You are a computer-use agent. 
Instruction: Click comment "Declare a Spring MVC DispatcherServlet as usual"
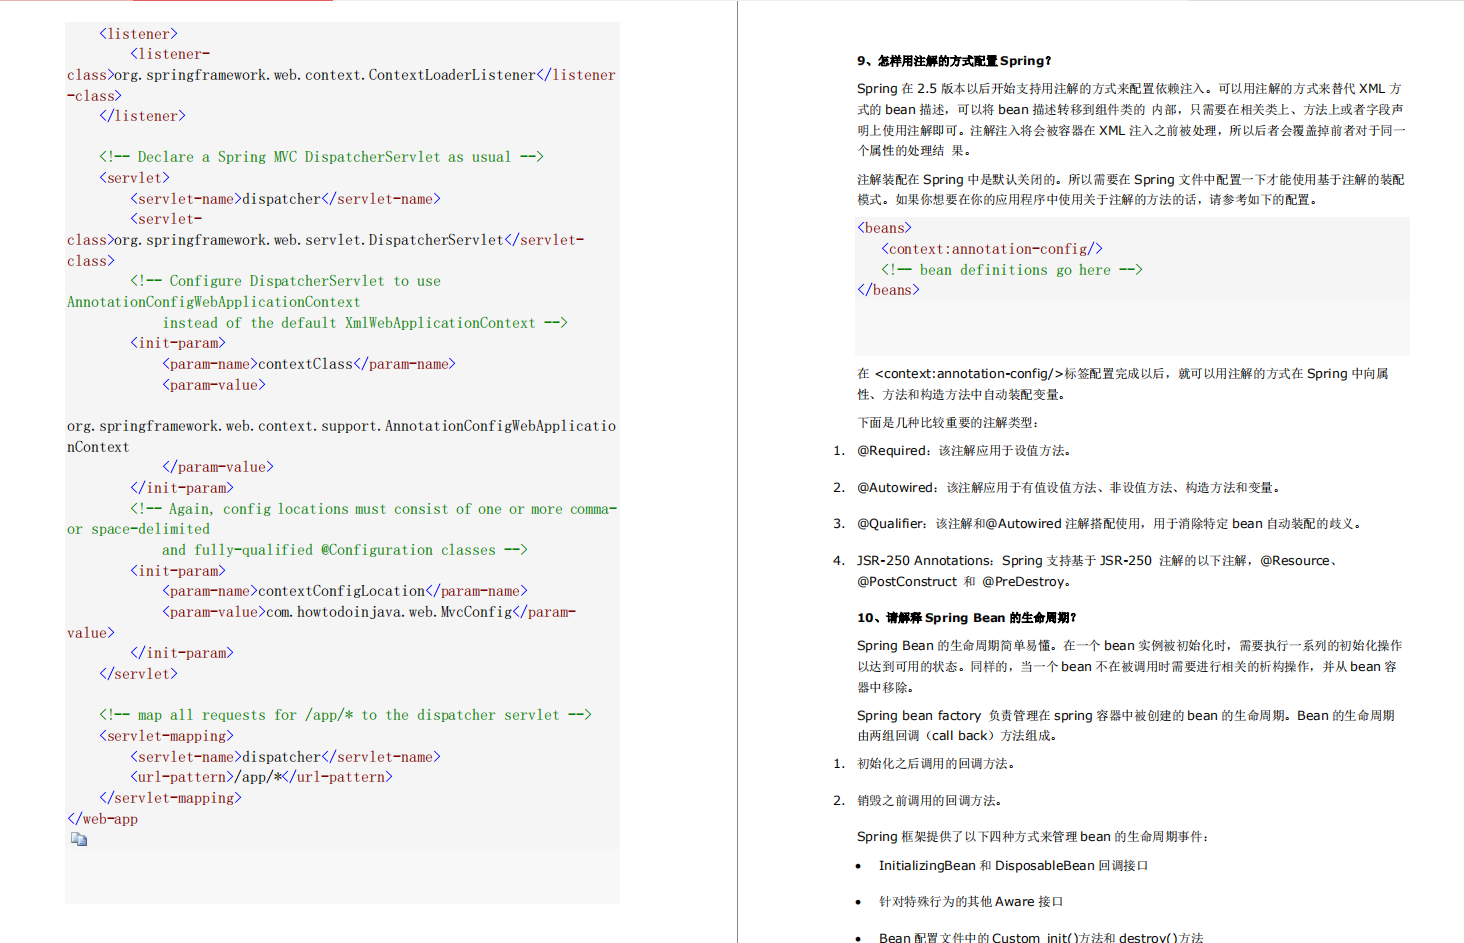pos(322,157)
